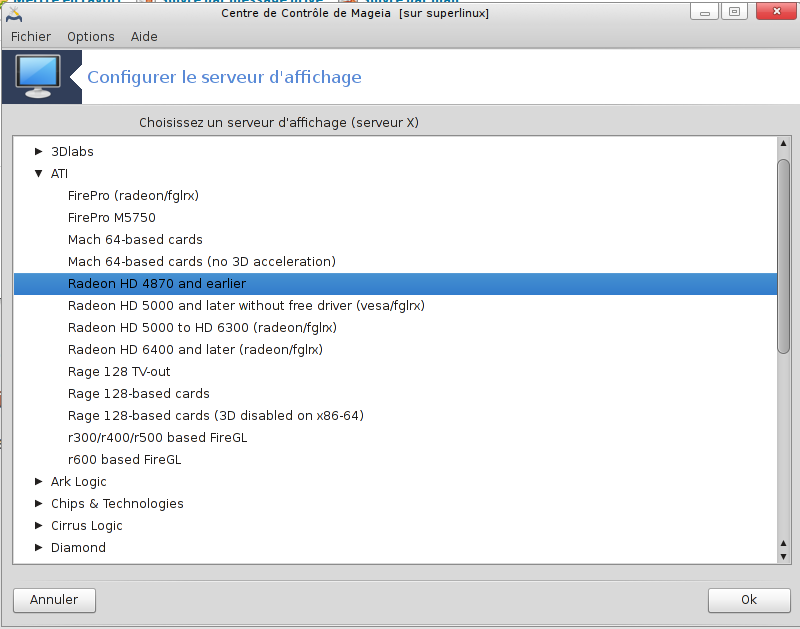The image size is (800, 629).
Task: Click the Ark Logic label
Action: click(79, 482)
